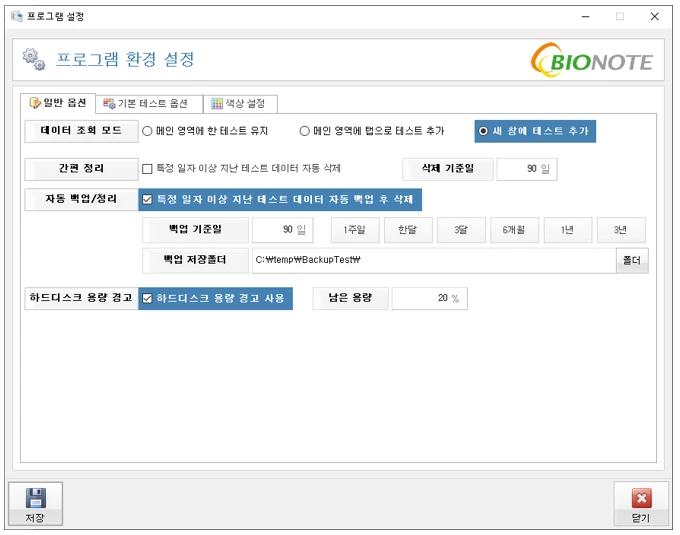
Task: Click the backup folder path field
Action: point(434,260)
